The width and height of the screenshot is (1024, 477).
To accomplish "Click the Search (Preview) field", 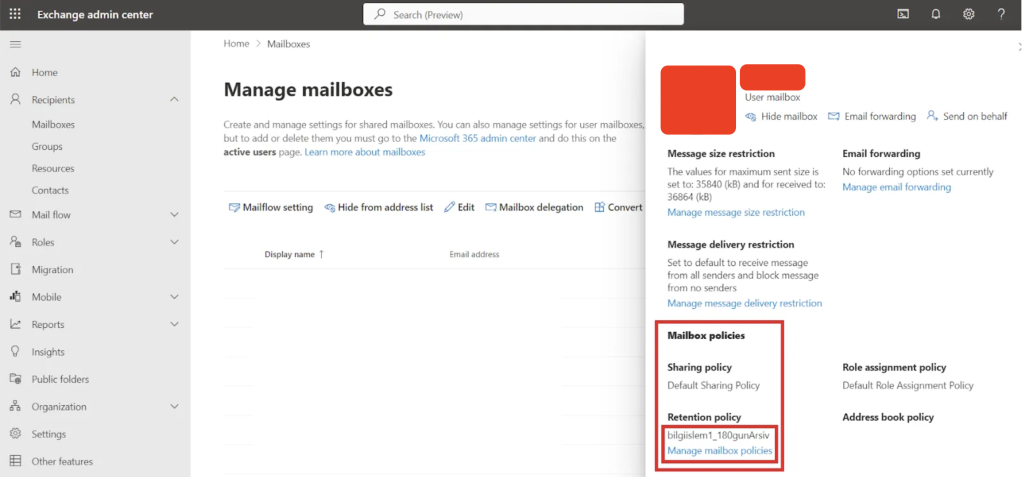I will [523, 15].
